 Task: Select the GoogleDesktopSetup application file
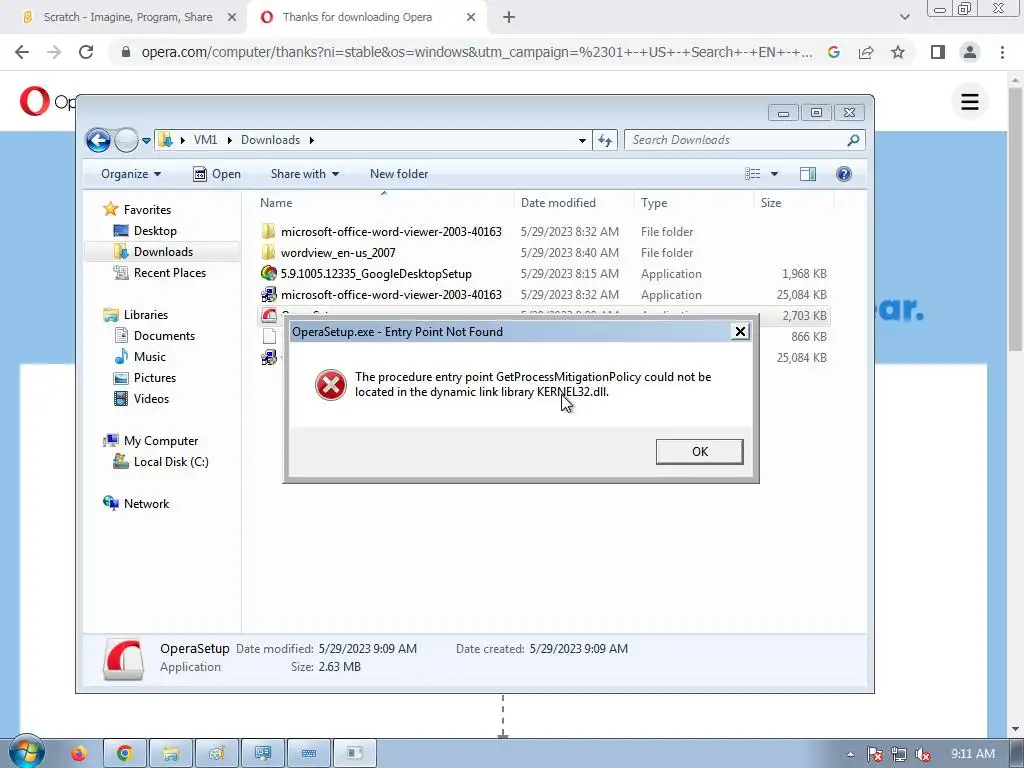376,274
